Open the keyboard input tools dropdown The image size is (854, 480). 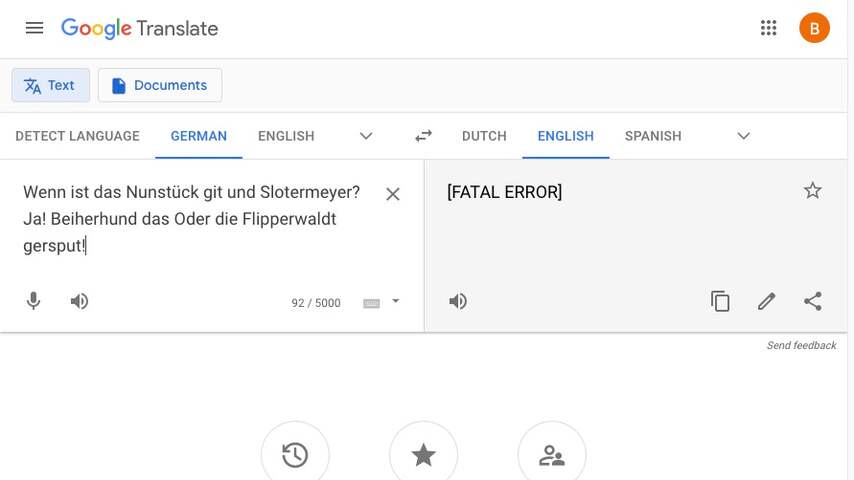tap(396, 301)
